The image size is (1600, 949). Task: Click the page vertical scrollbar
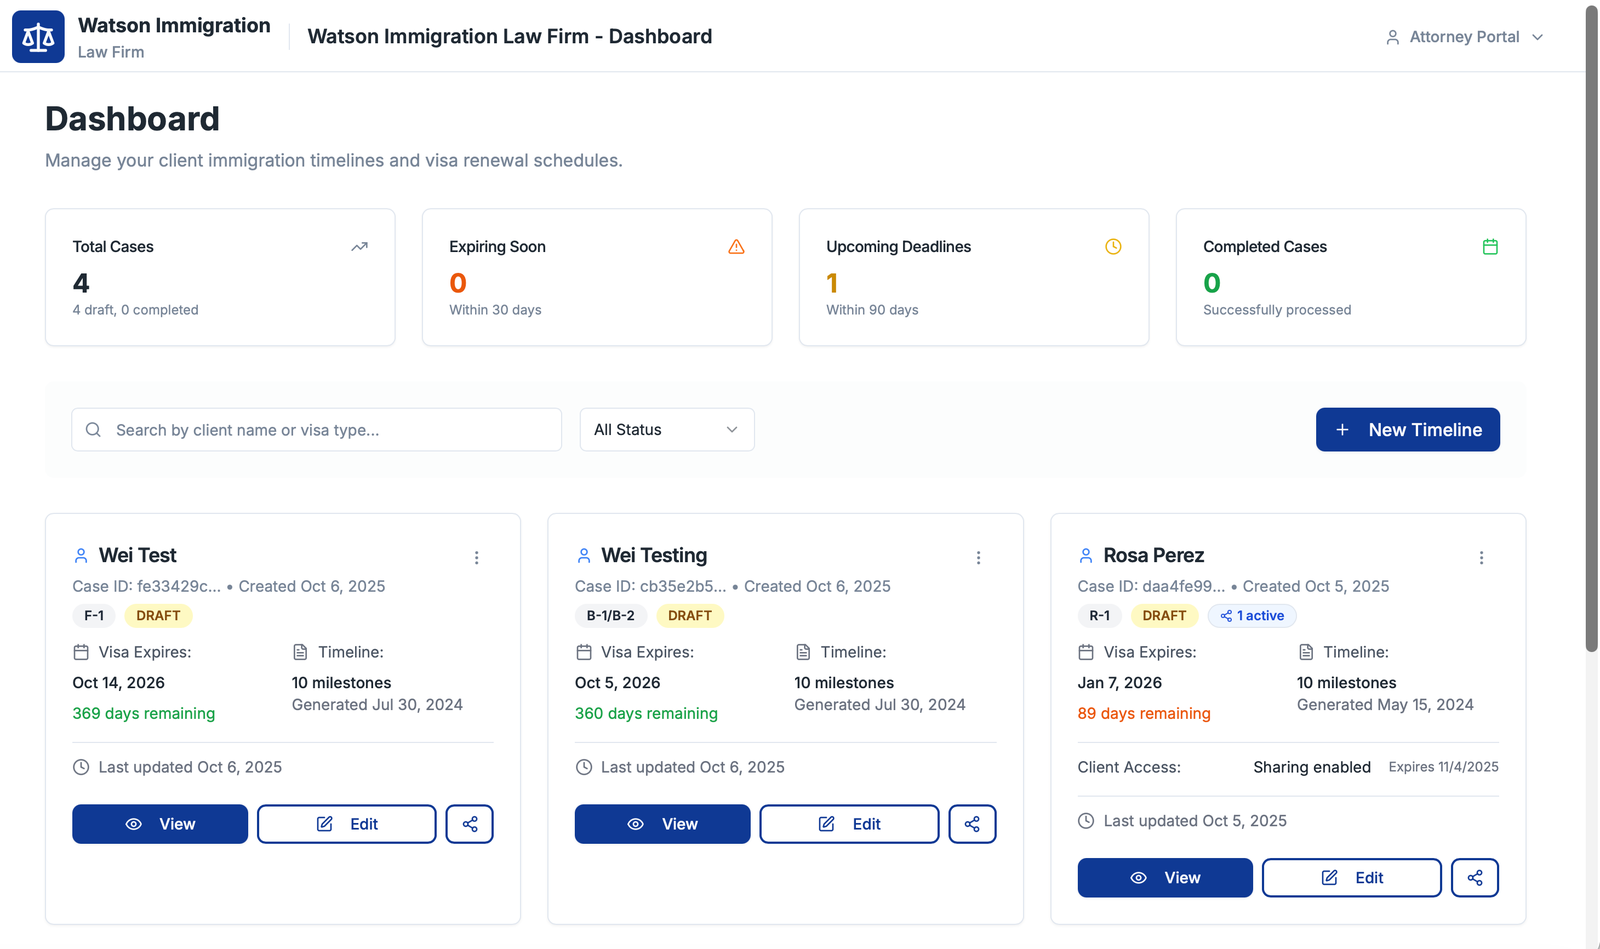click(1591, 330)
